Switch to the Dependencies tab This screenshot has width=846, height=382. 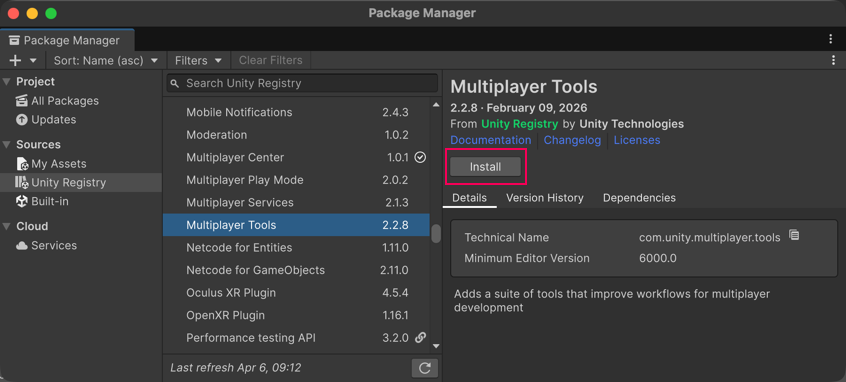pyautogui.click(x=639, y=198)
